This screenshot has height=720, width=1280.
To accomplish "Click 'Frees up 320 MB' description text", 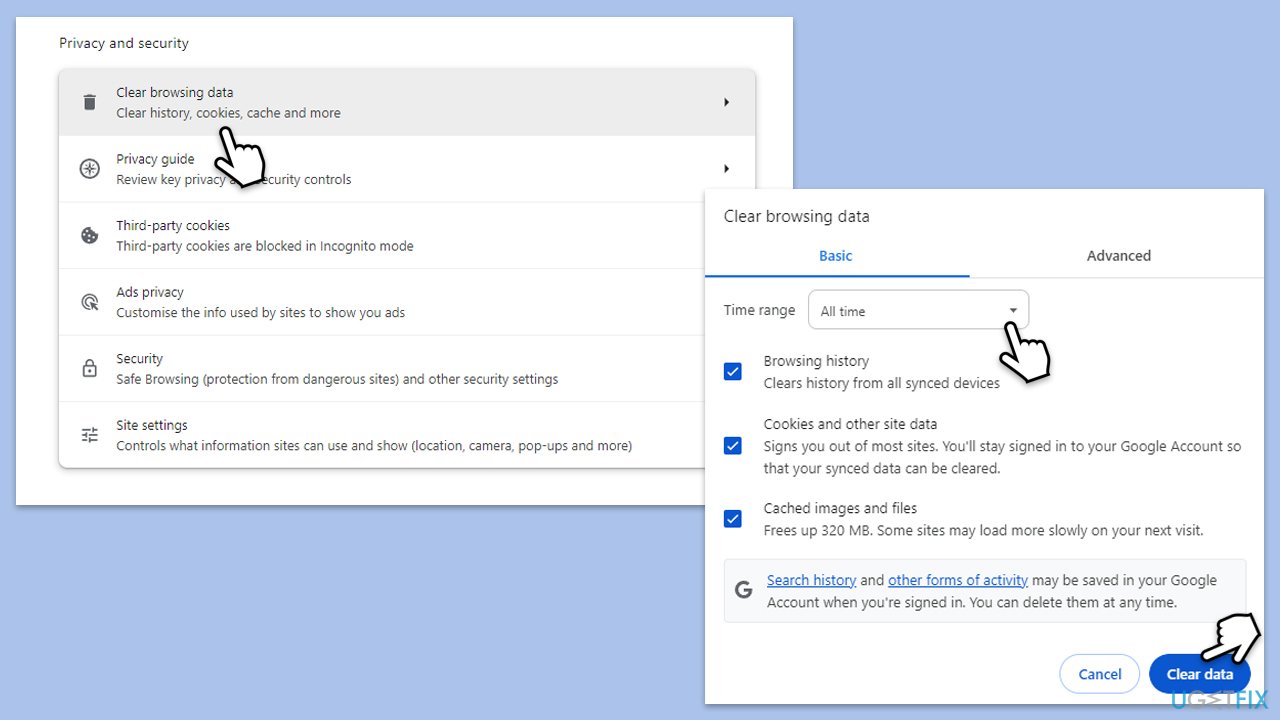I will pos(983,530).
